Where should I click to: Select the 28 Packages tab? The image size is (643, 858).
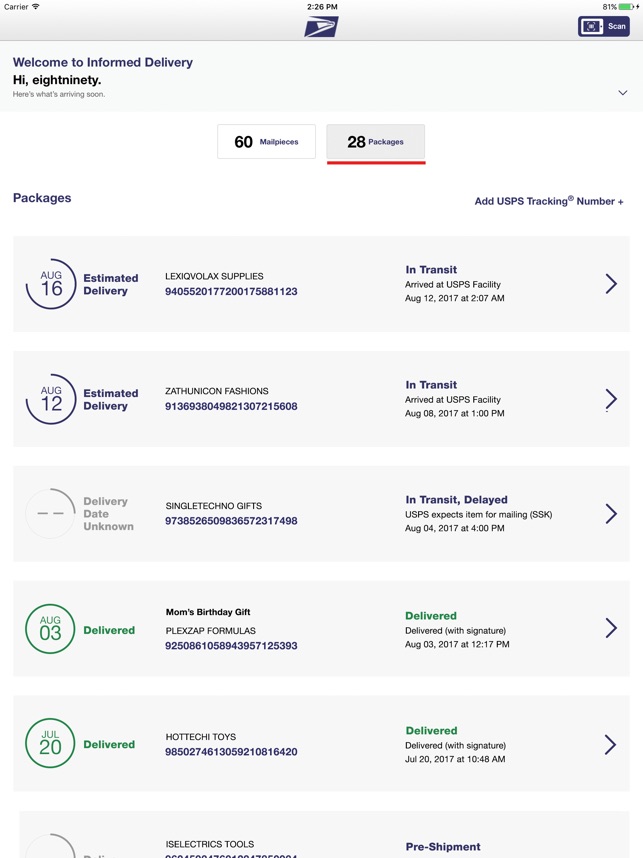pyautogui.click(x=375, y=142)
